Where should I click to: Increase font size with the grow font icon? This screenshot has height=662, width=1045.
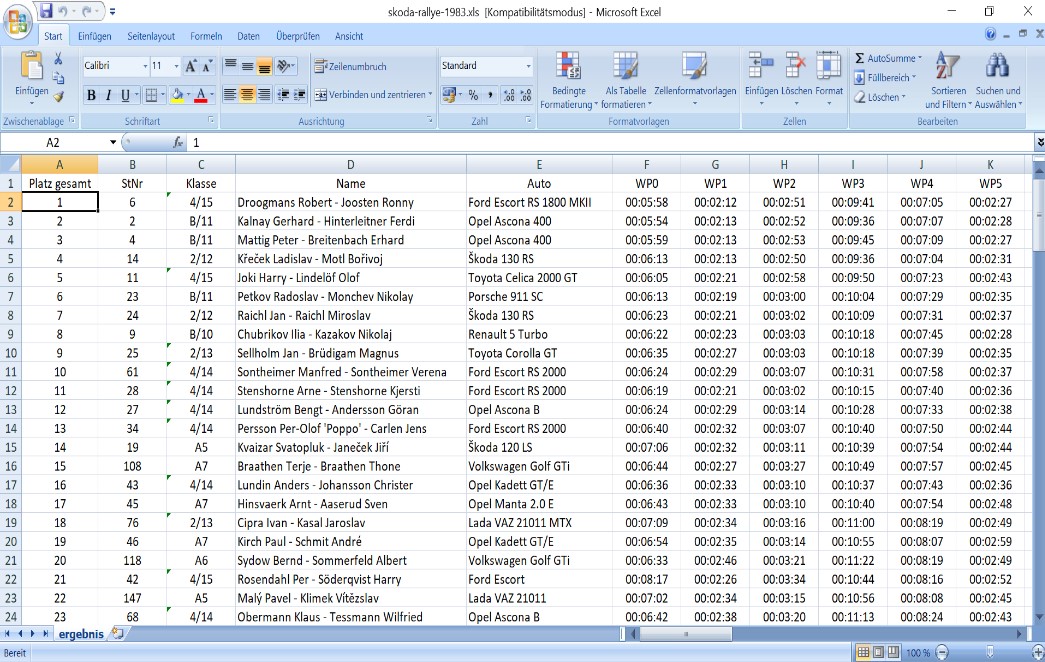pyautogui.click(x=191, y=65)
